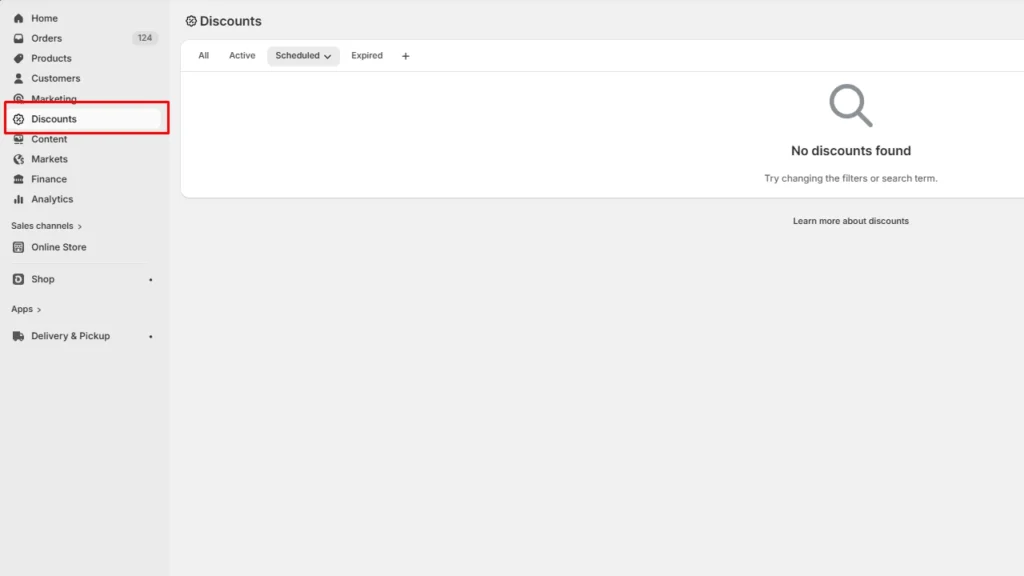Click the plus to create a new view
This screenshot has width=1024, height=576.
405,56
